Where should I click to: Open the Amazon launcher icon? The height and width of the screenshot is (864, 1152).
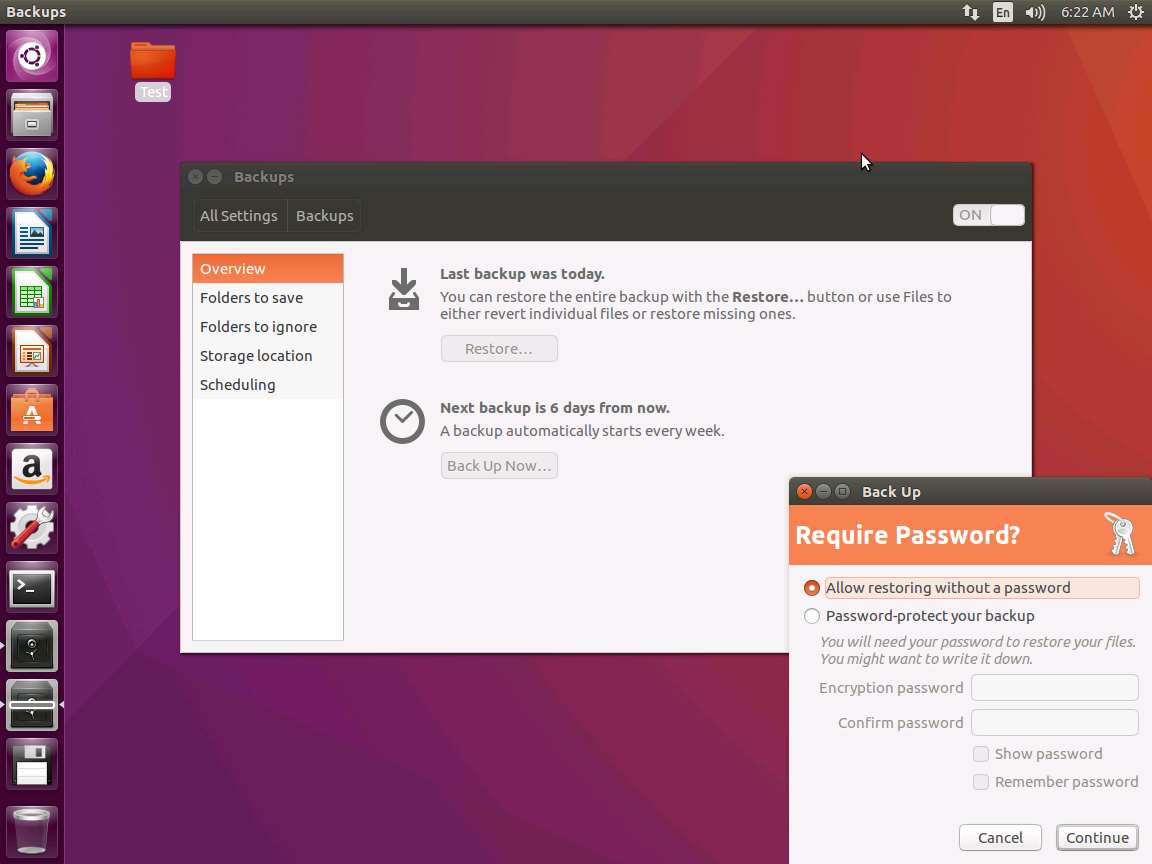coord(32,469)
